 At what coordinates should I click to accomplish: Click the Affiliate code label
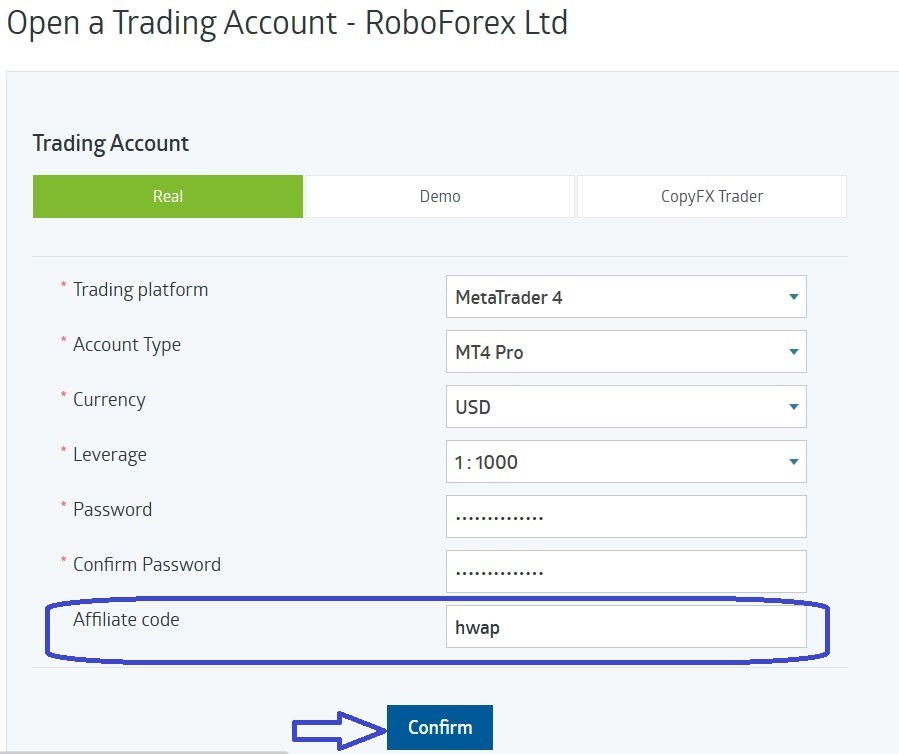pyautogui.click(x=126, y=620)
